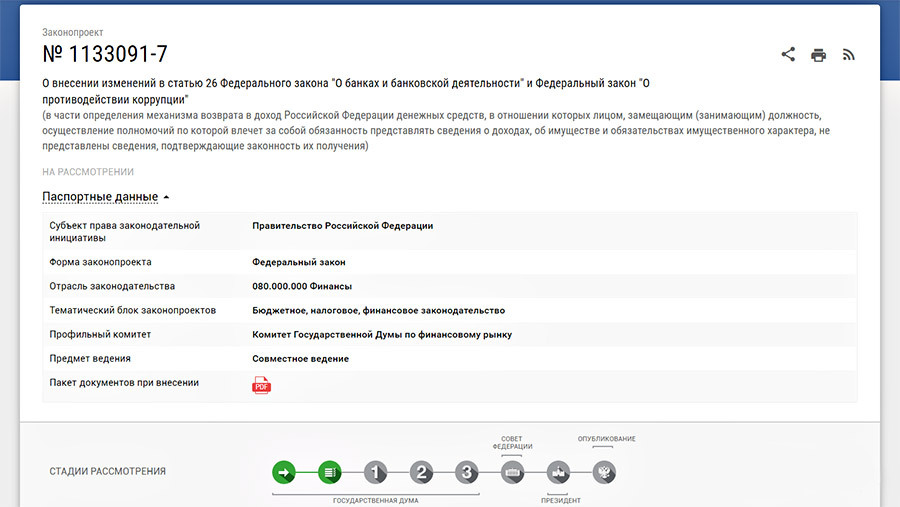Screen dimensions: 900x507
Task: Print the bill page
Action: [x=818, y=55]
